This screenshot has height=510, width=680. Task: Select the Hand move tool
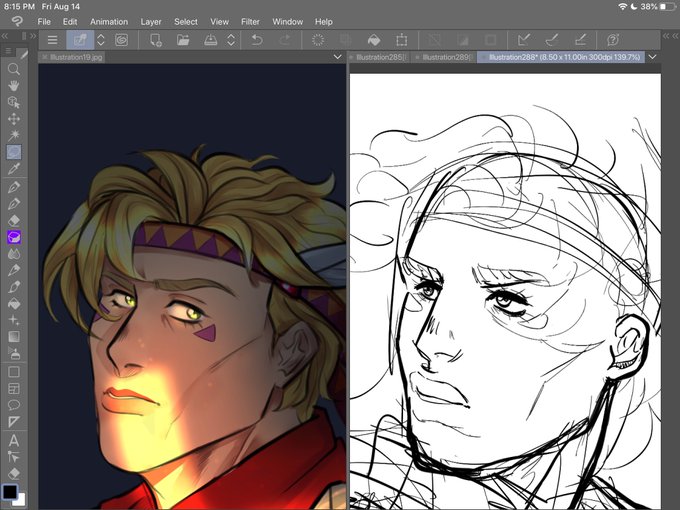pos(14,85)
